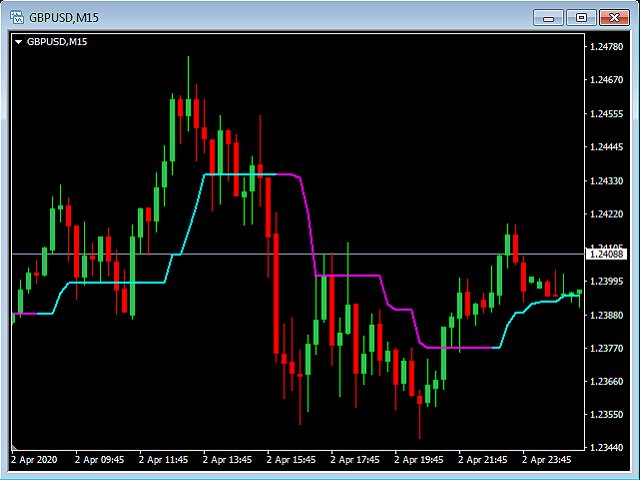Click the current price tag 1.24088
The width and height of the screenshot is (640, 480).
606,254
